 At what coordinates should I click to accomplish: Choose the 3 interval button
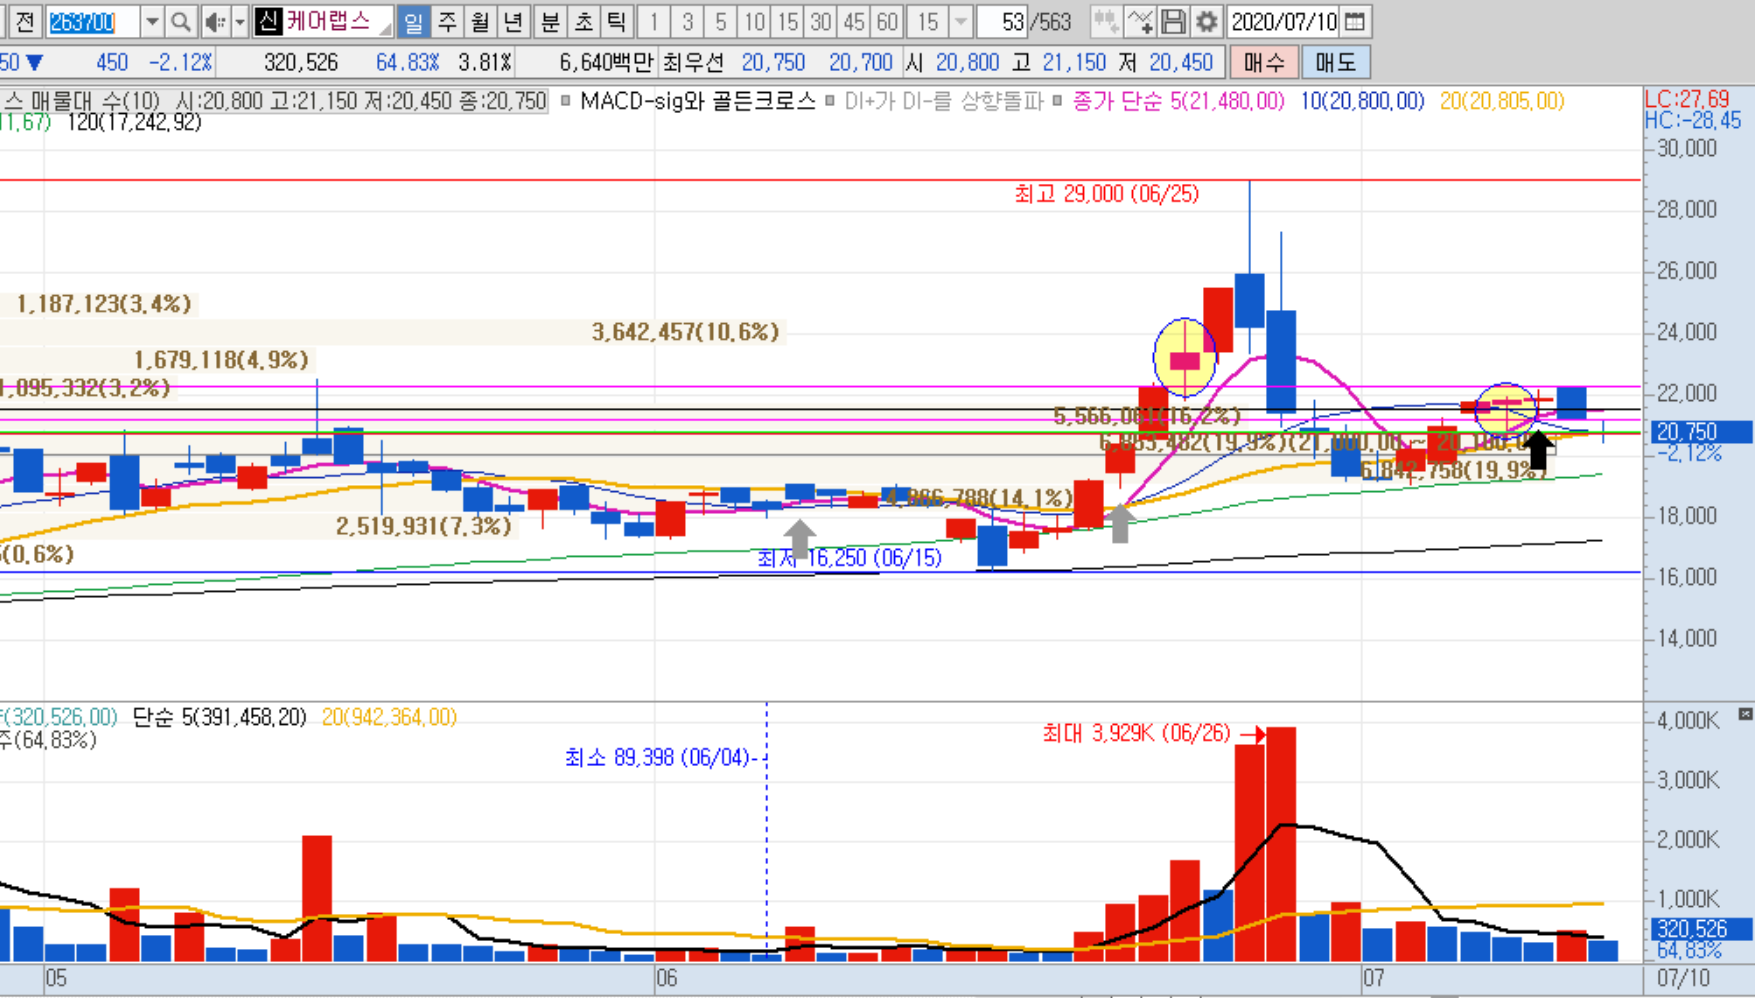coord(687,21)
